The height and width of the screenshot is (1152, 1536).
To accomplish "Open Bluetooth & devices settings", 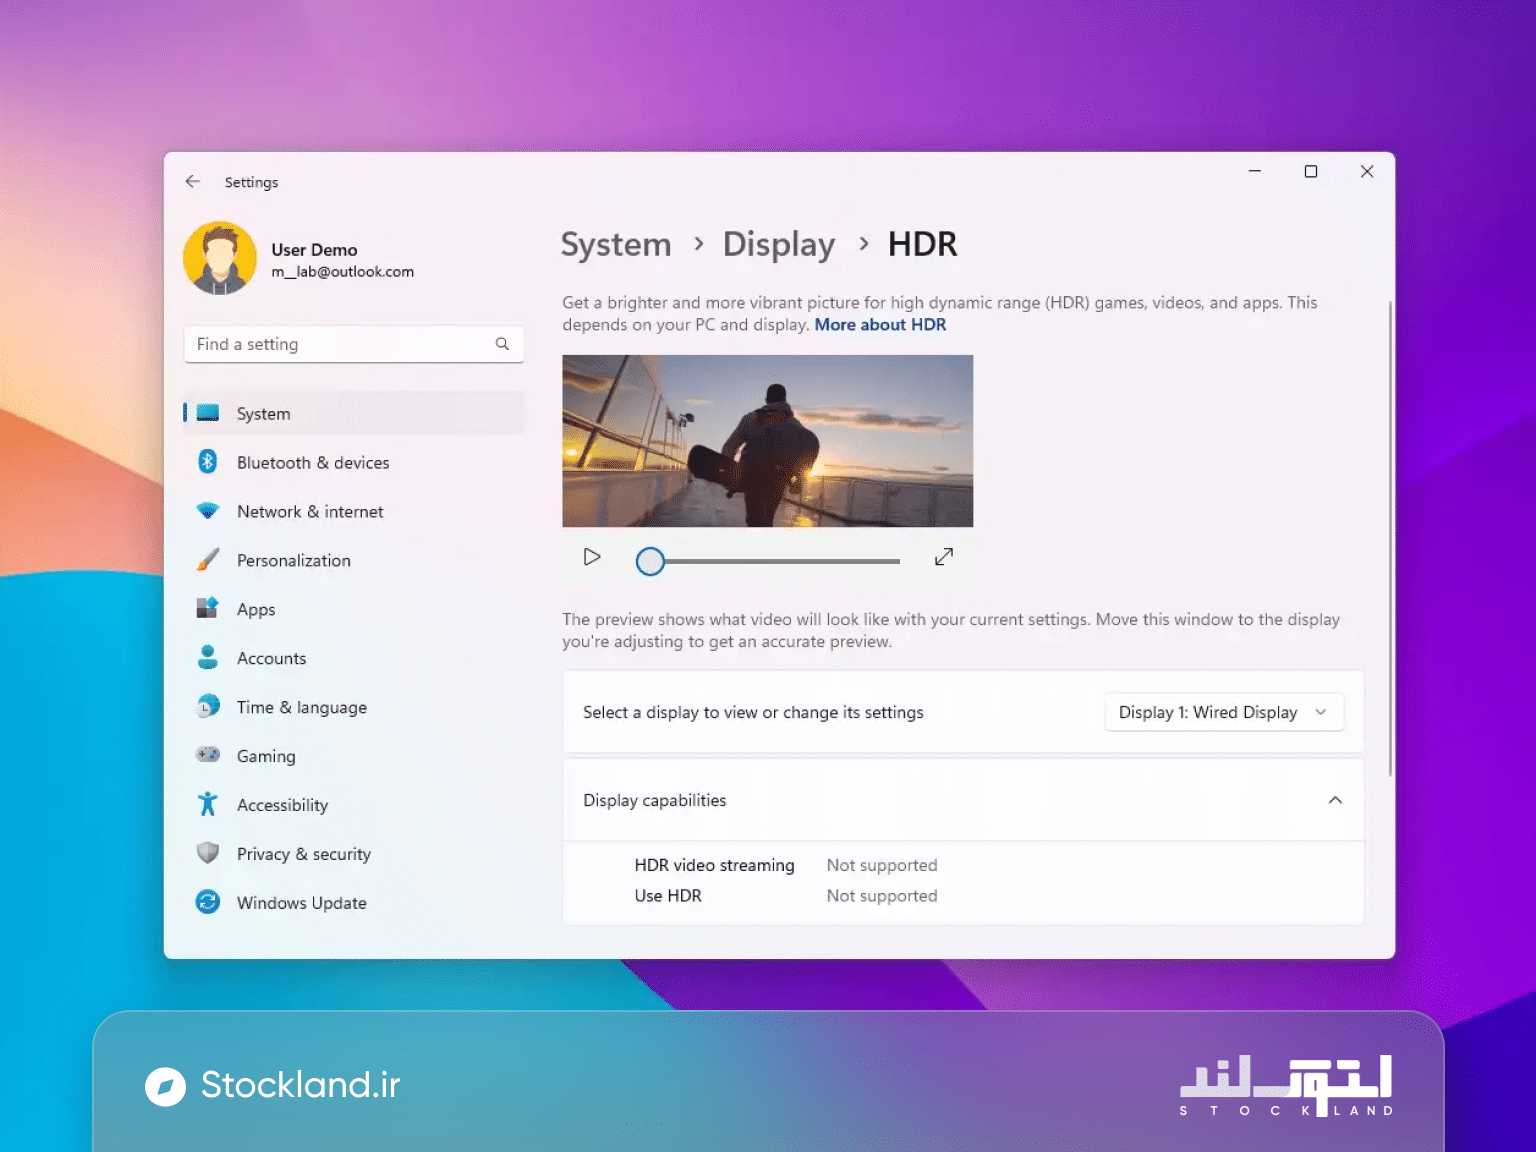I will [x=354, y=462].
